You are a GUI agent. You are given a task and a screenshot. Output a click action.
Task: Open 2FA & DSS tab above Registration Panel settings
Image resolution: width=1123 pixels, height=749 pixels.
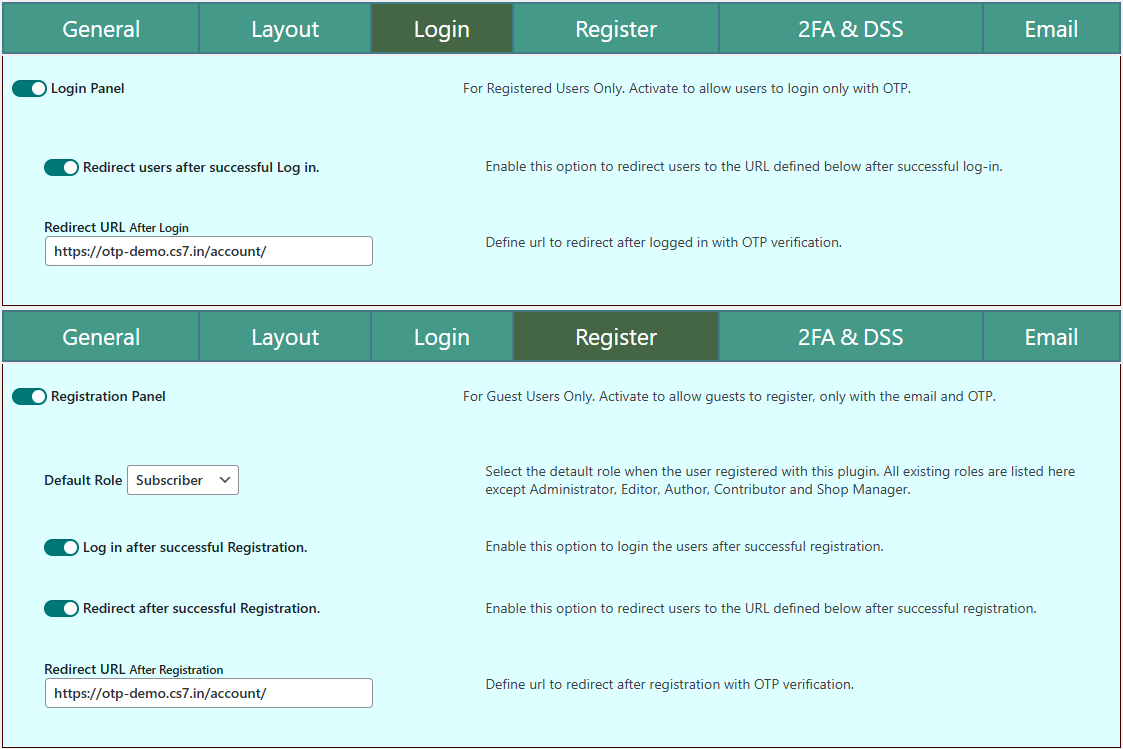(850, 337)
